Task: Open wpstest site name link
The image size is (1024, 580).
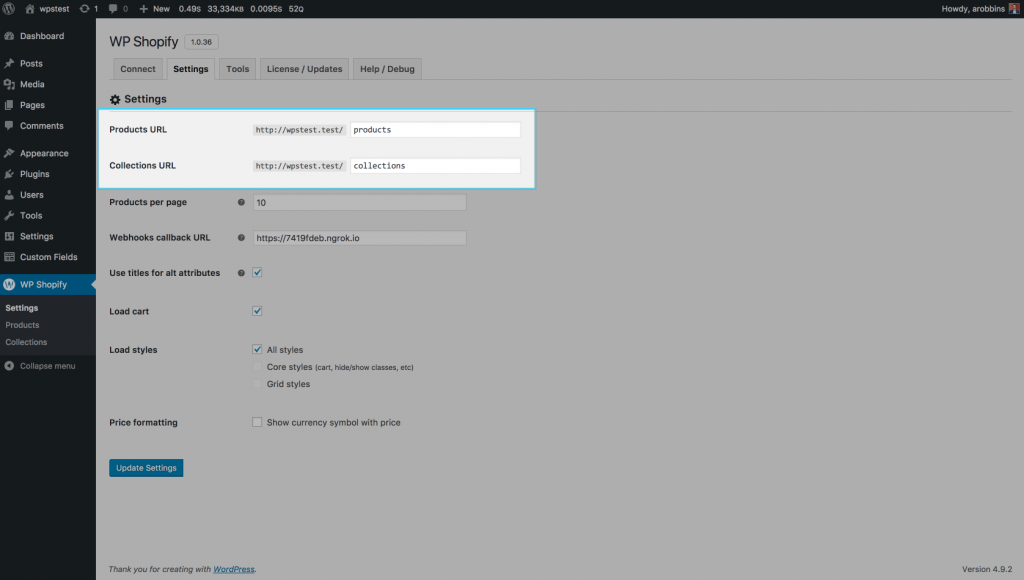Action: [54, 8]
